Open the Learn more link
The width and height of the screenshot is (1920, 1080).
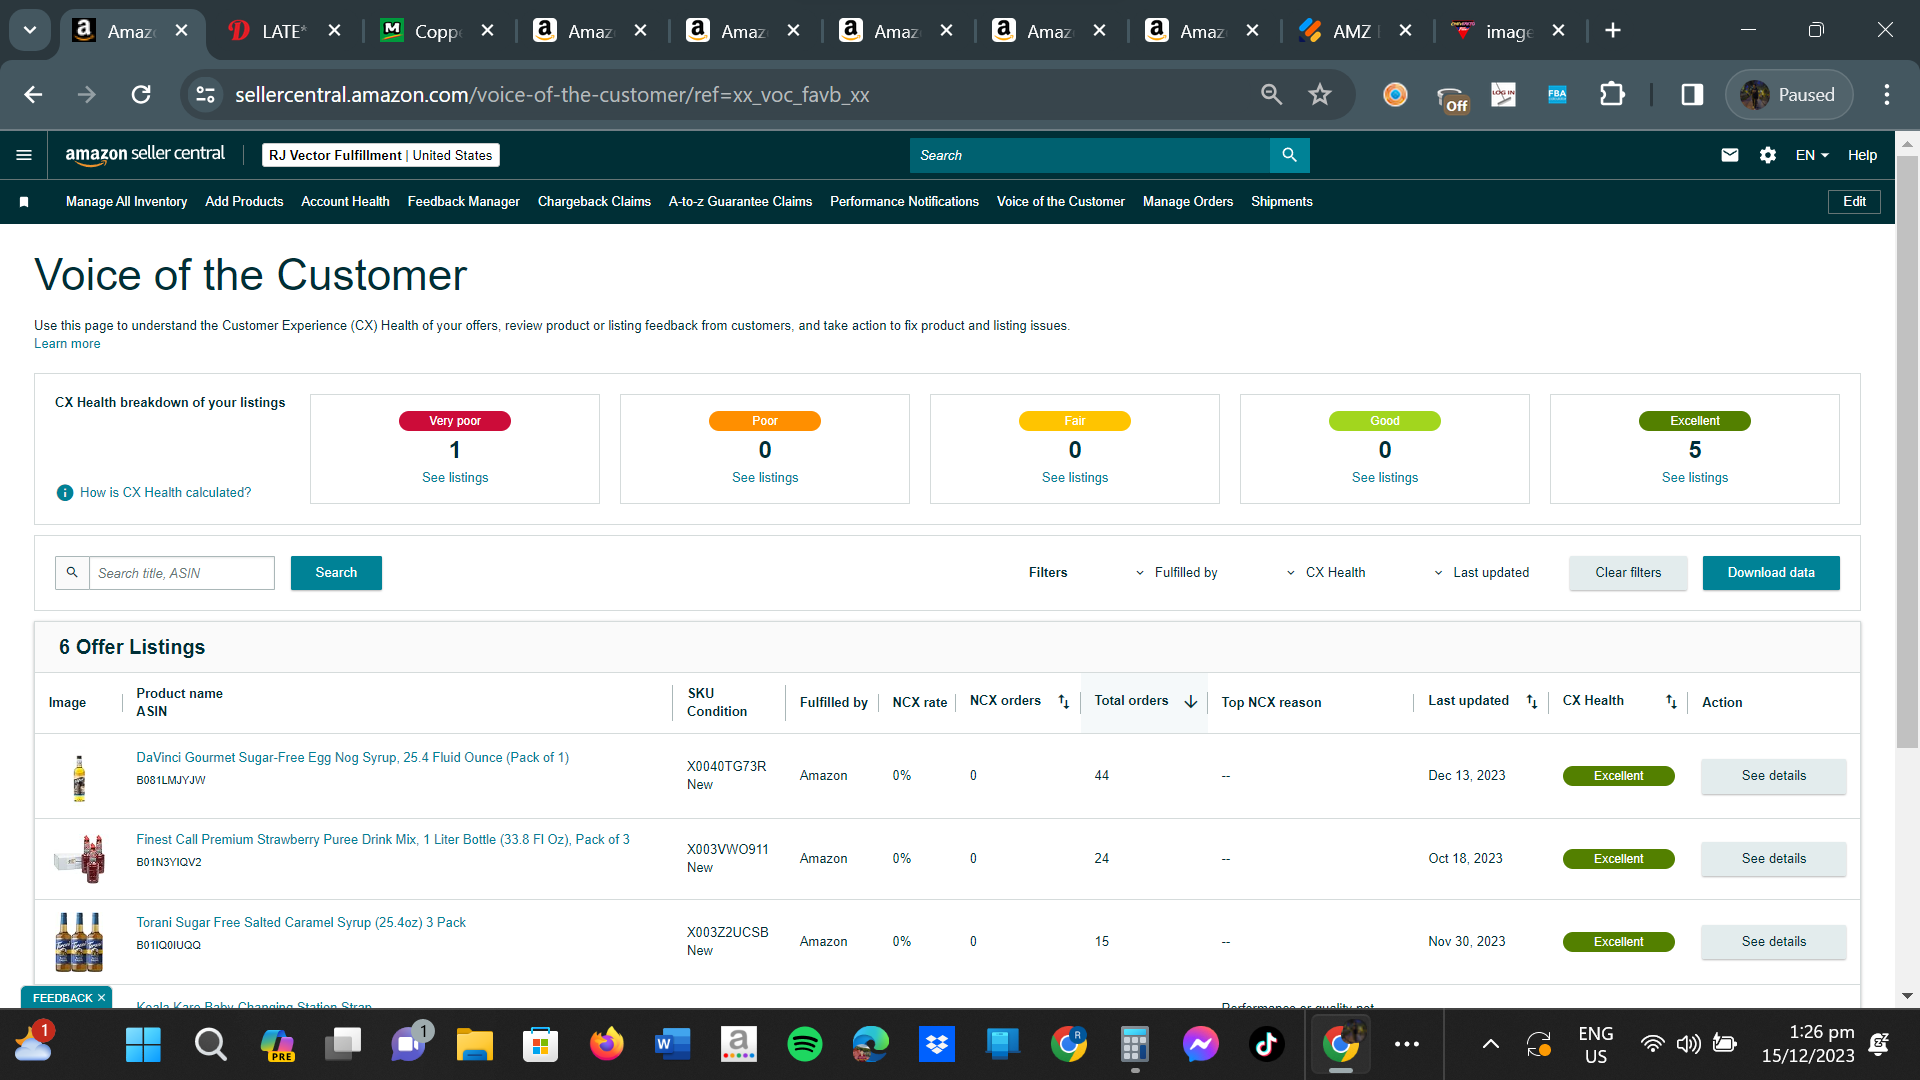(x=67, y=344)
